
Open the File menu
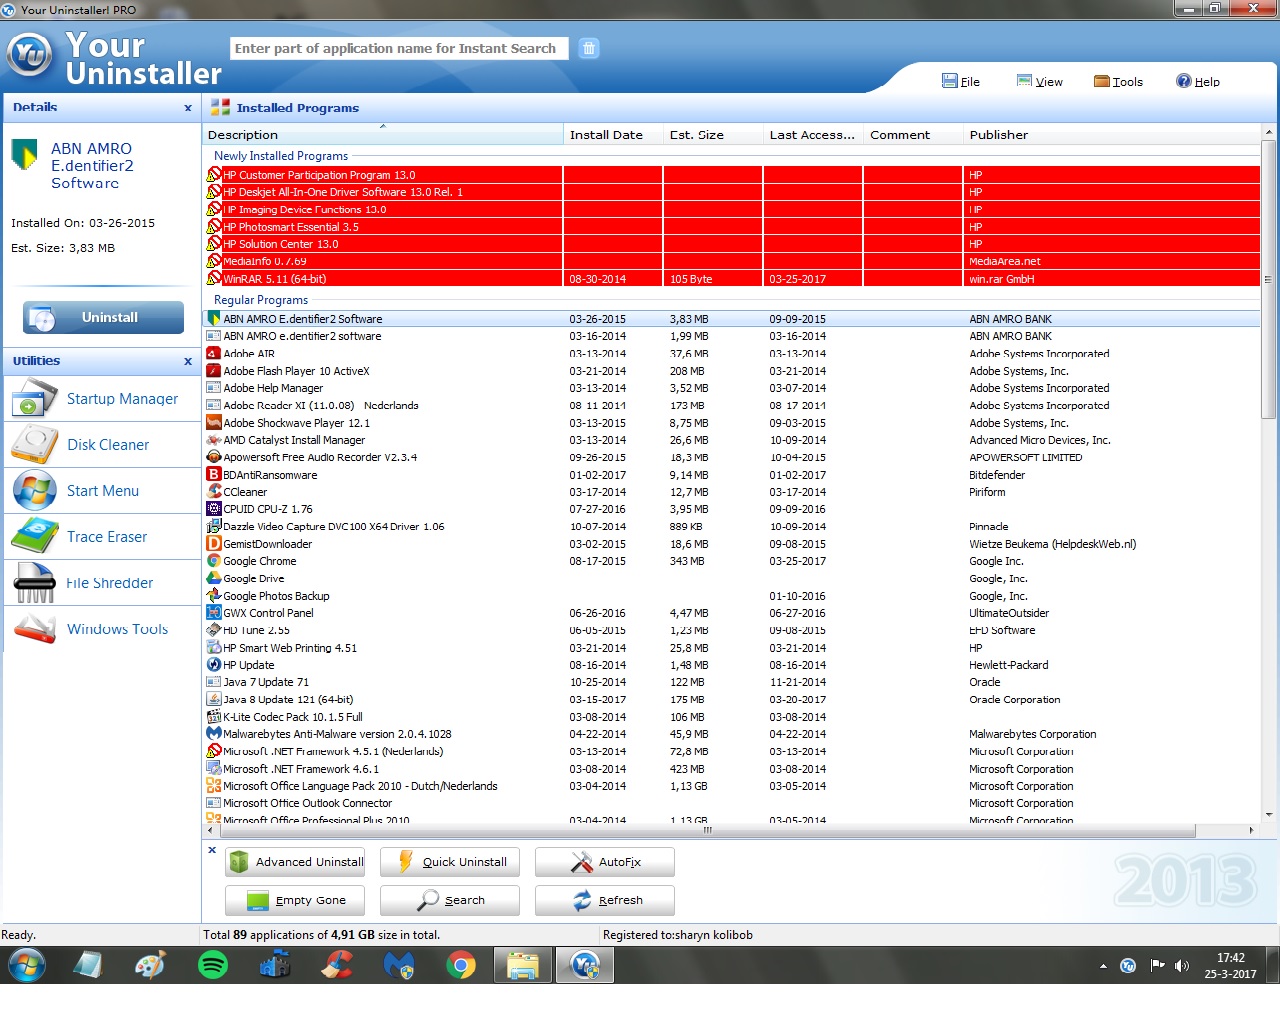point(961,82)
